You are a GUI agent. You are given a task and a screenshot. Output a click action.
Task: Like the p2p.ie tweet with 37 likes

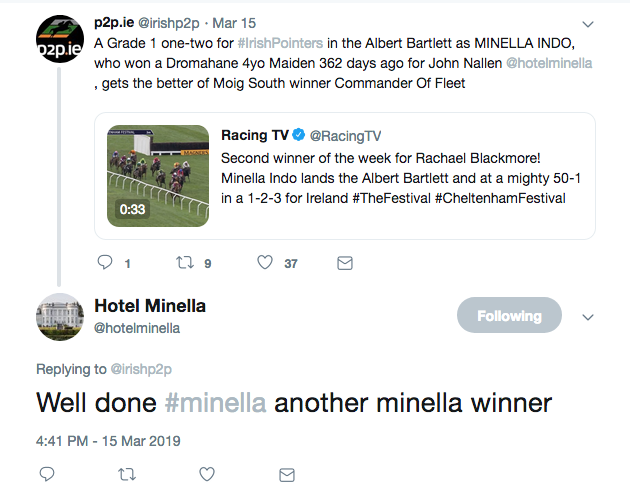[265, 263]
